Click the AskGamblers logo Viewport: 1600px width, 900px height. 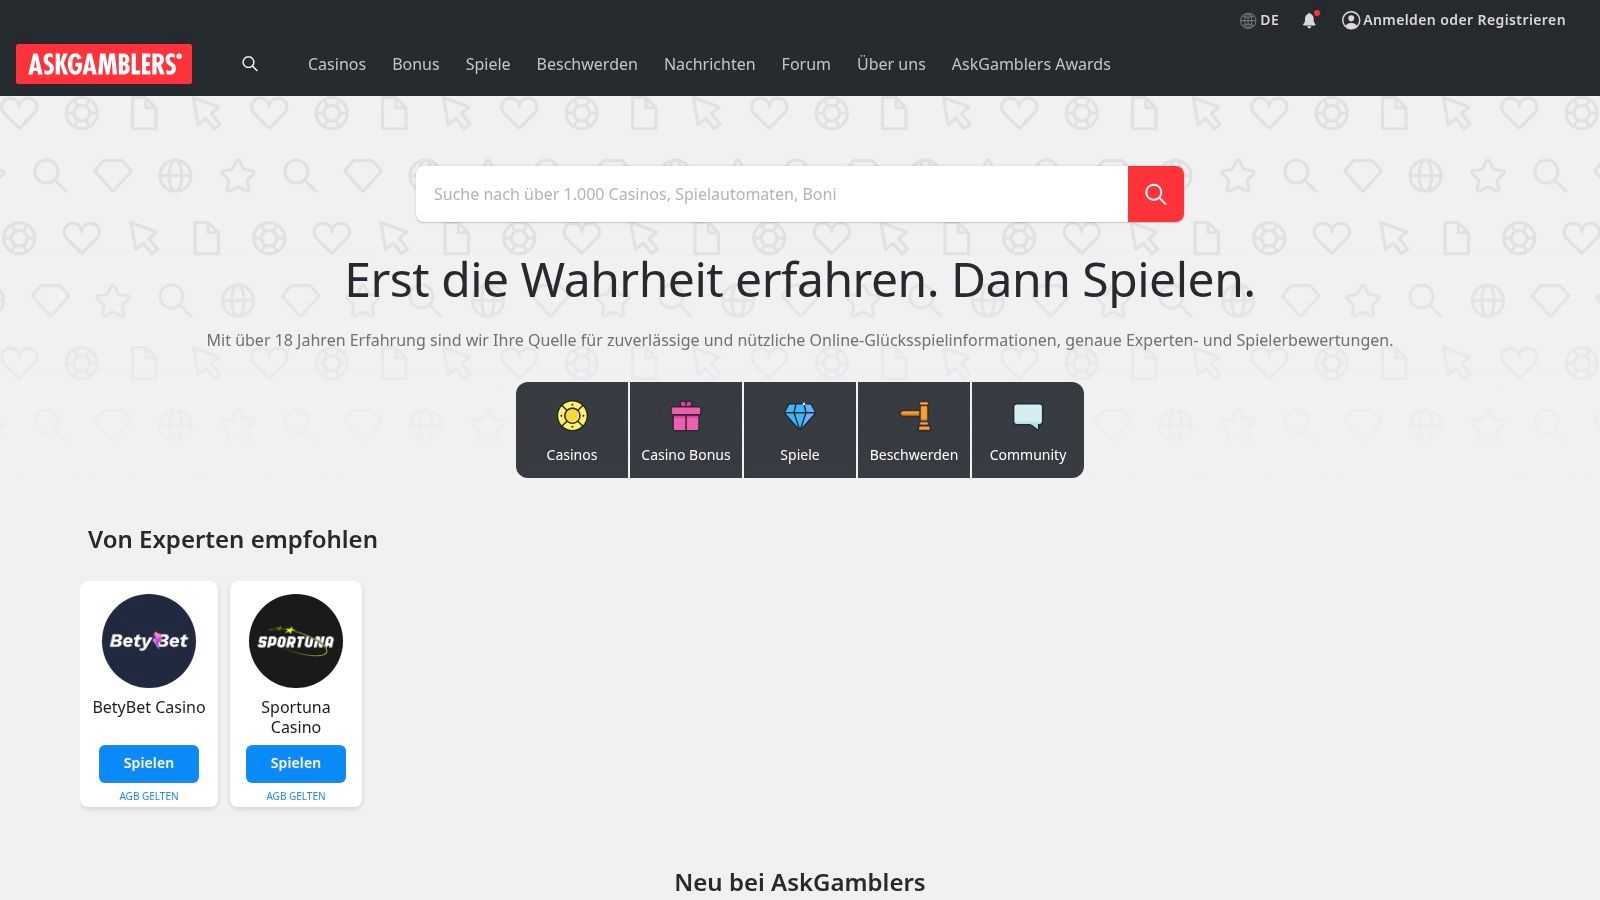[x=104, y=64]
